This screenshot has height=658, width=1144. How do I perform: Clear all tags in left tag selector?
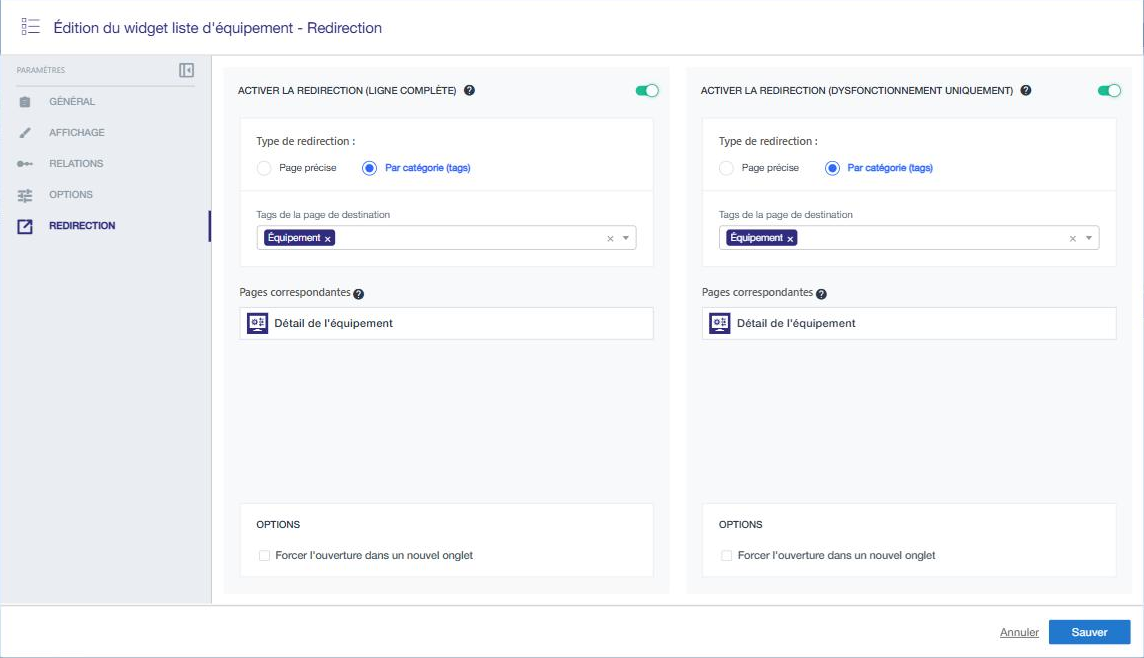tap(610, 239)
